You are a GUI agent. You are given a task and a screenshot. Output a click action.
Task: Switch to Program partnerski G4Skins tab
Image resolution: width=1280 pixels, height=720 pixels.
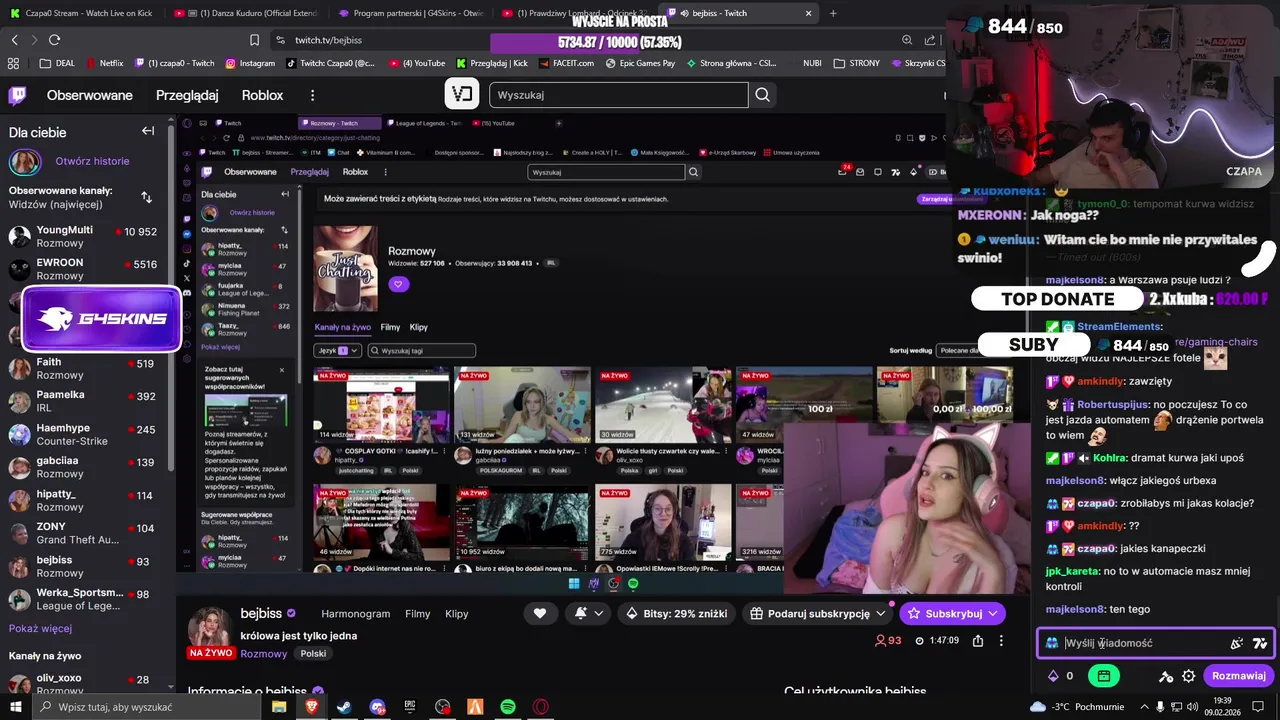(410, 13)
